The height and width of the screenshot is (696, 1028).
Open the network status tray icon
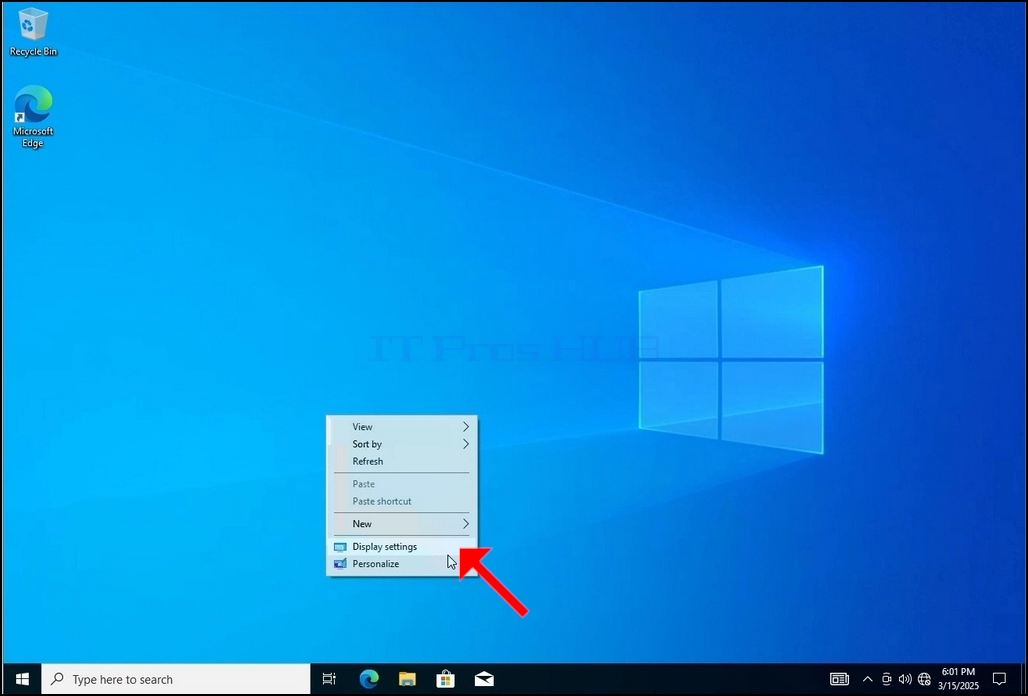(924, 679)
